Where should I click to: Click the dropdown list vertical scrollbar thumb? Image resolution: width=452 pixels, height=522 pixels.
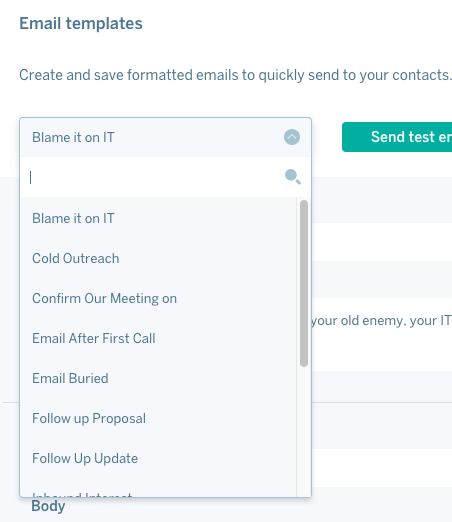304,283
